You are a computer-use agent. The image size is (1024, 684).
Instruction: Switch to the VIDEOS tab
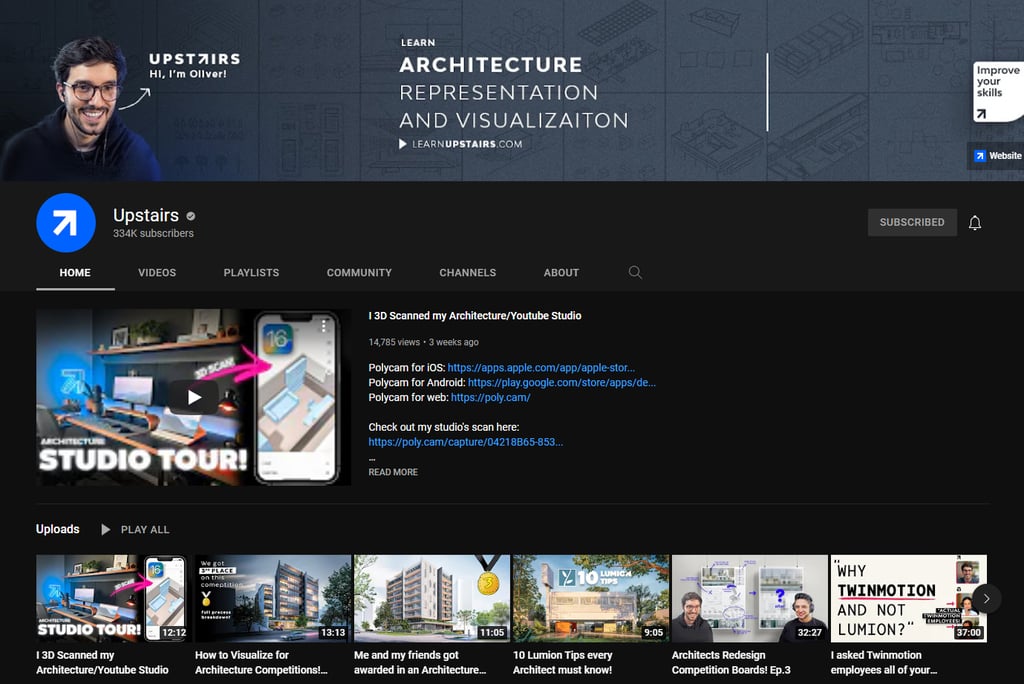[x=157, y=272]
